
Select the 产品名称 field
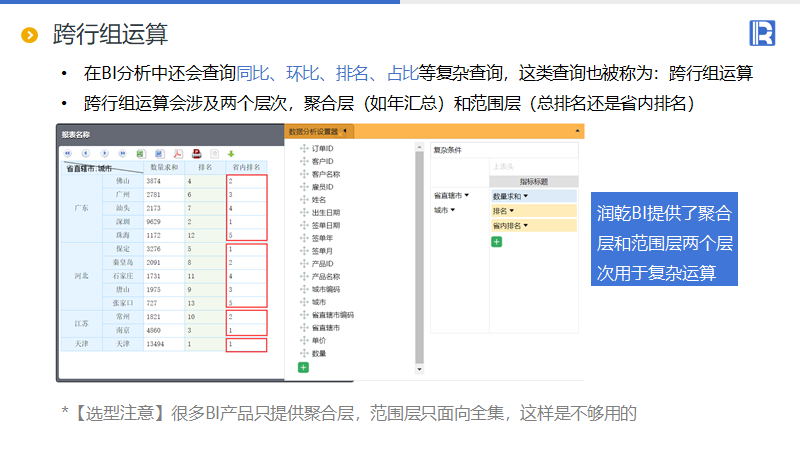(326, 276)
